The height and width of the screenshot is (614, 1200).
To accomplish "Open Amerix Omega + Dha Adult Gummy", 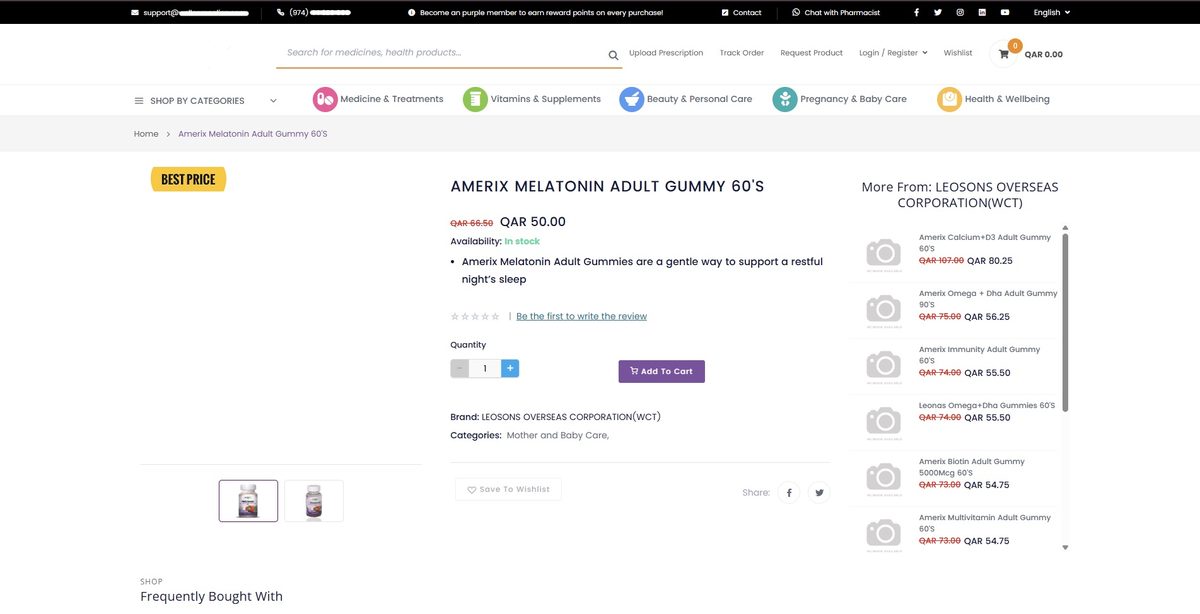I will click(x=988, y=298).
